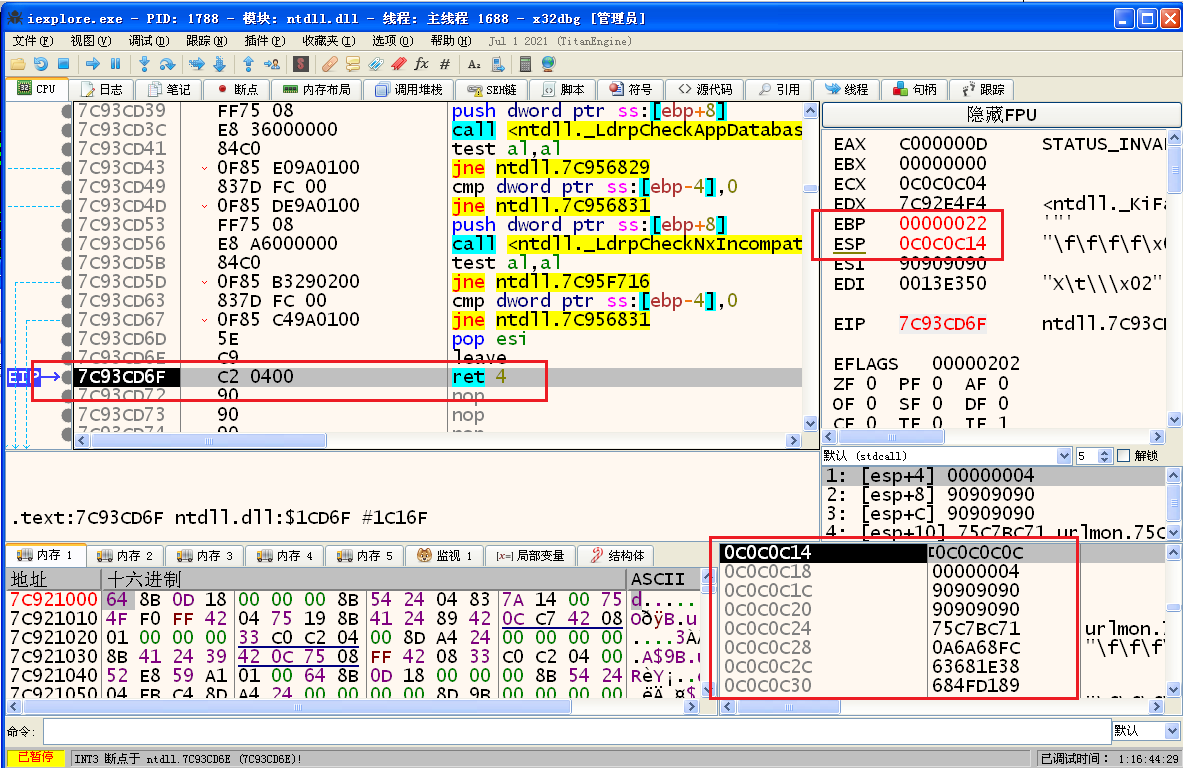Switch to the 内存布局 tab

317,89
